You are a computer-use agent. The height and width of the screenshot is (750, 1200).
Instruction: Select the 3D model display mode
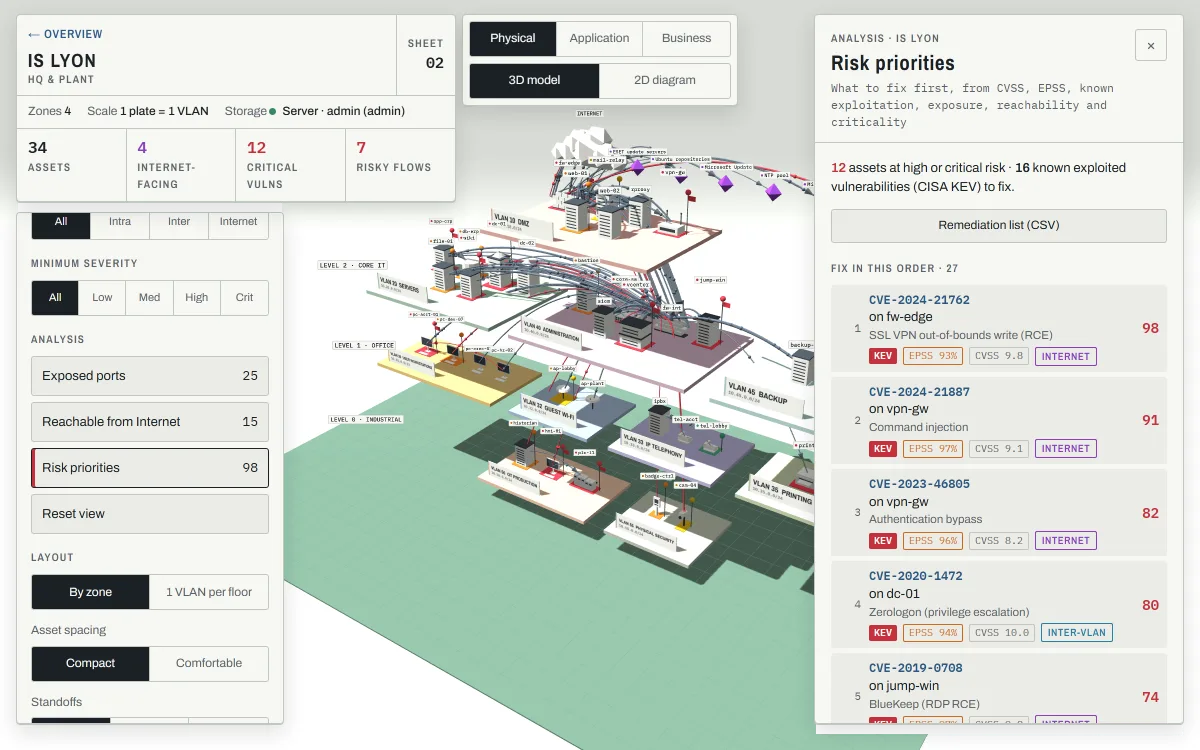coord(534,80)
